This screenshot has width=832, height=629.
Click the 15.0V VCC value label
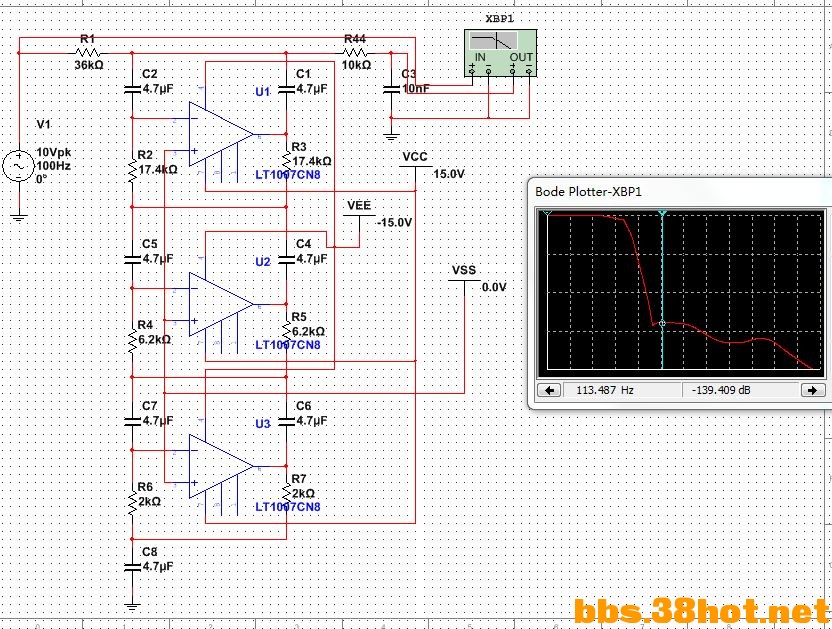449,174
